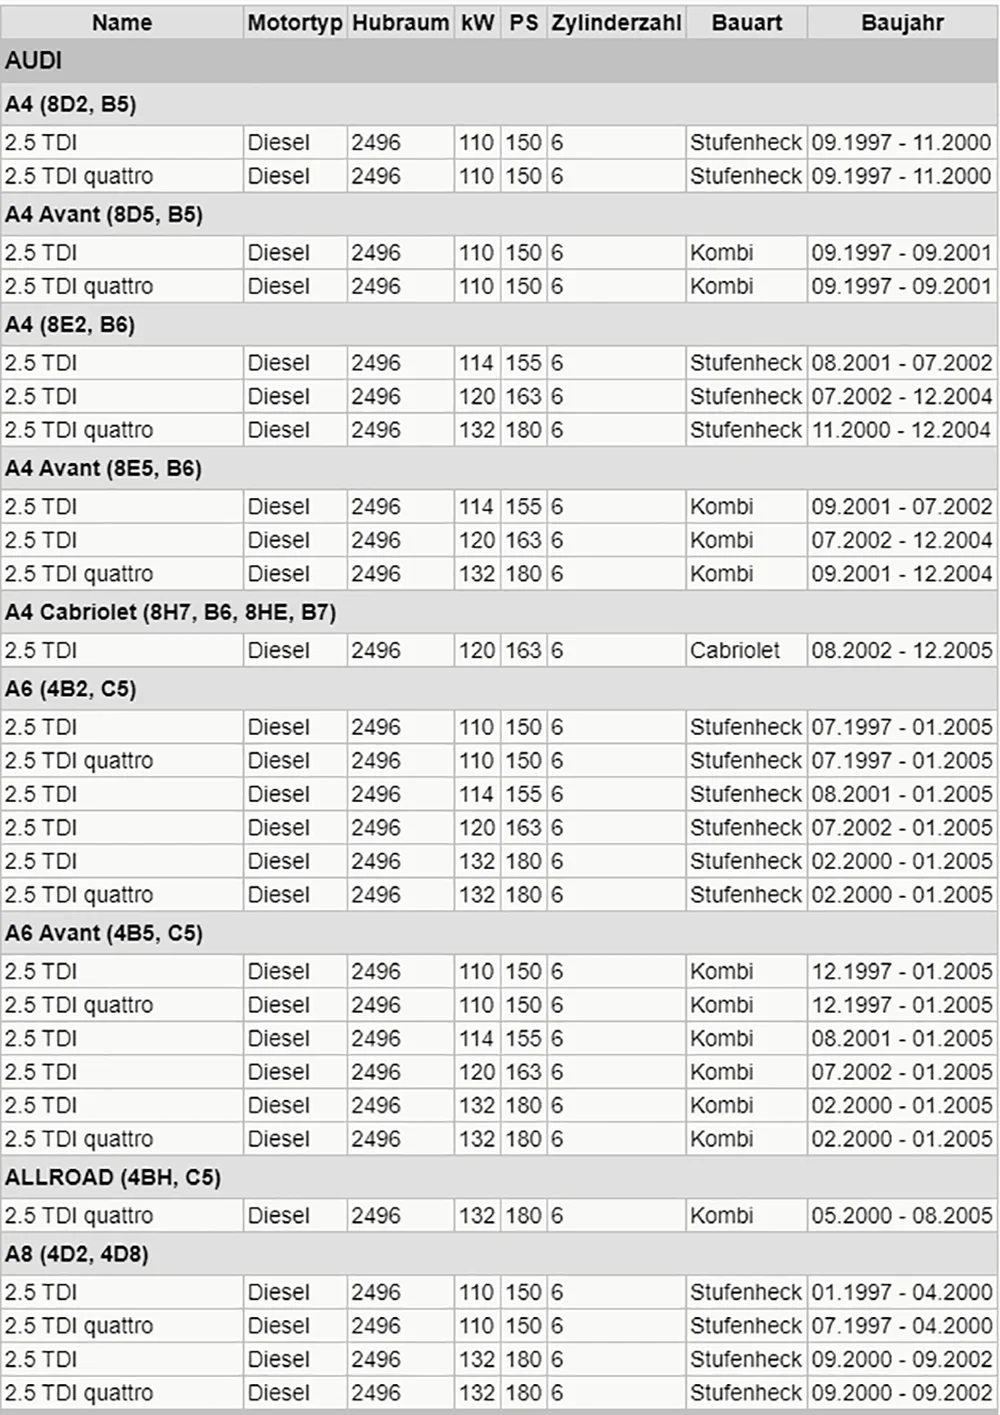
Task: Click the Motortyp column header
Action: click(295, 22)
